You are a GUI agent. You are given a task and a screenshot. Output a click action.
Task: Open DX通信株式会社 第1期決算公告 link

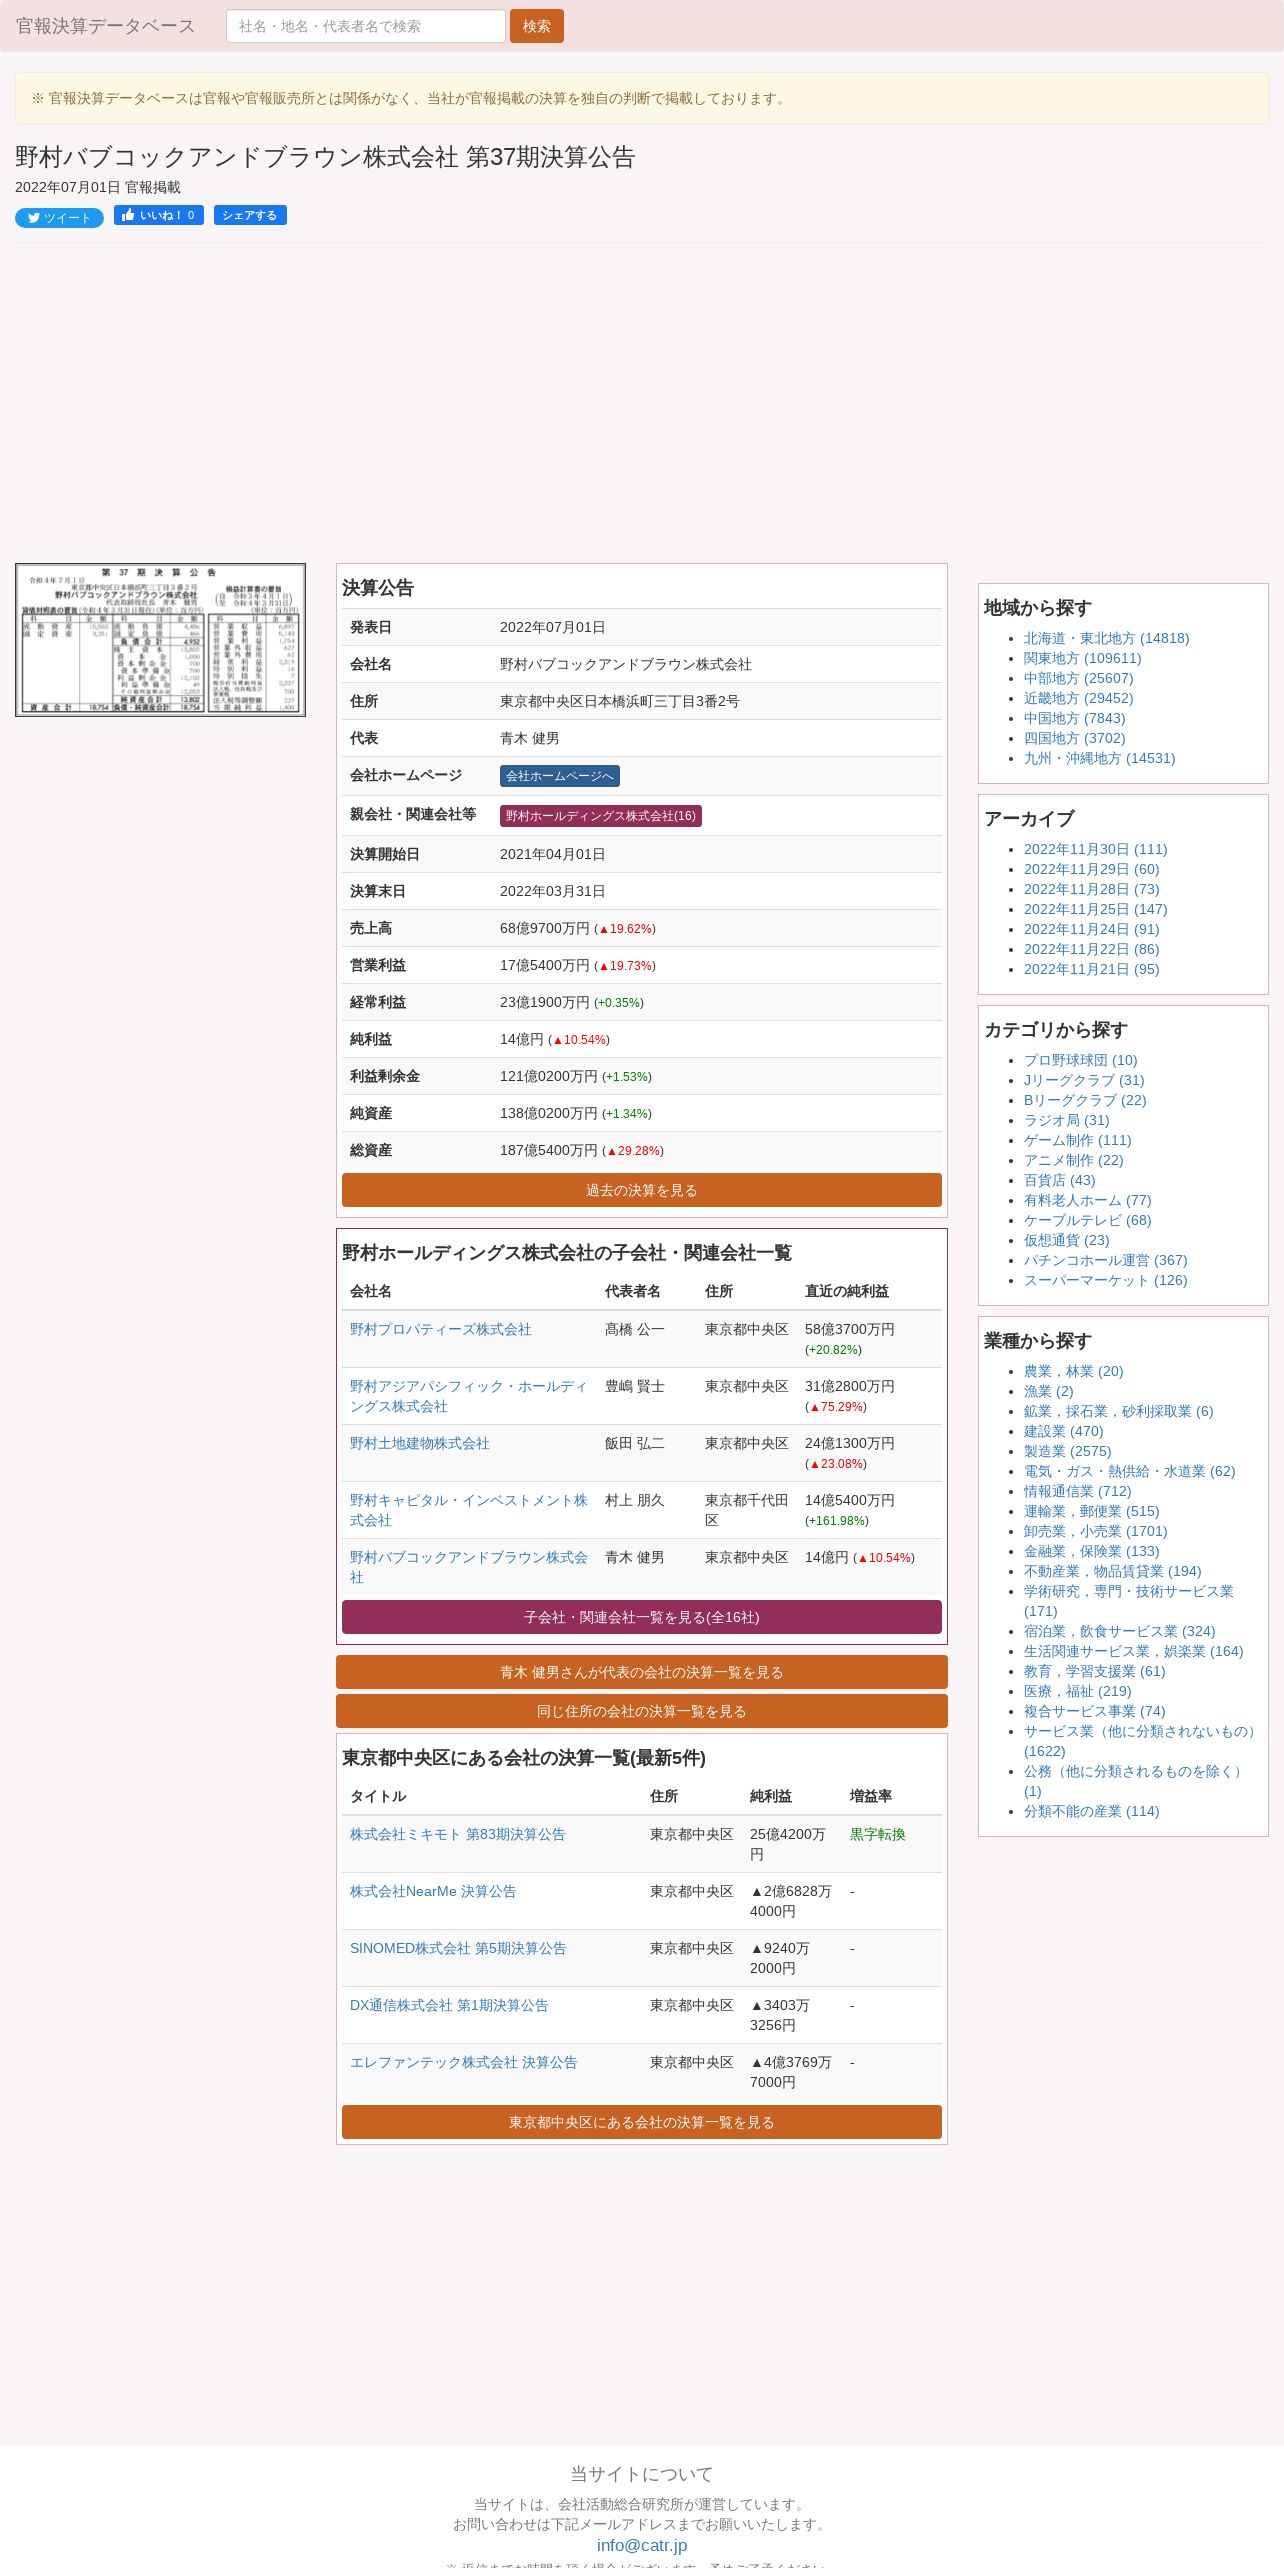449,2005
